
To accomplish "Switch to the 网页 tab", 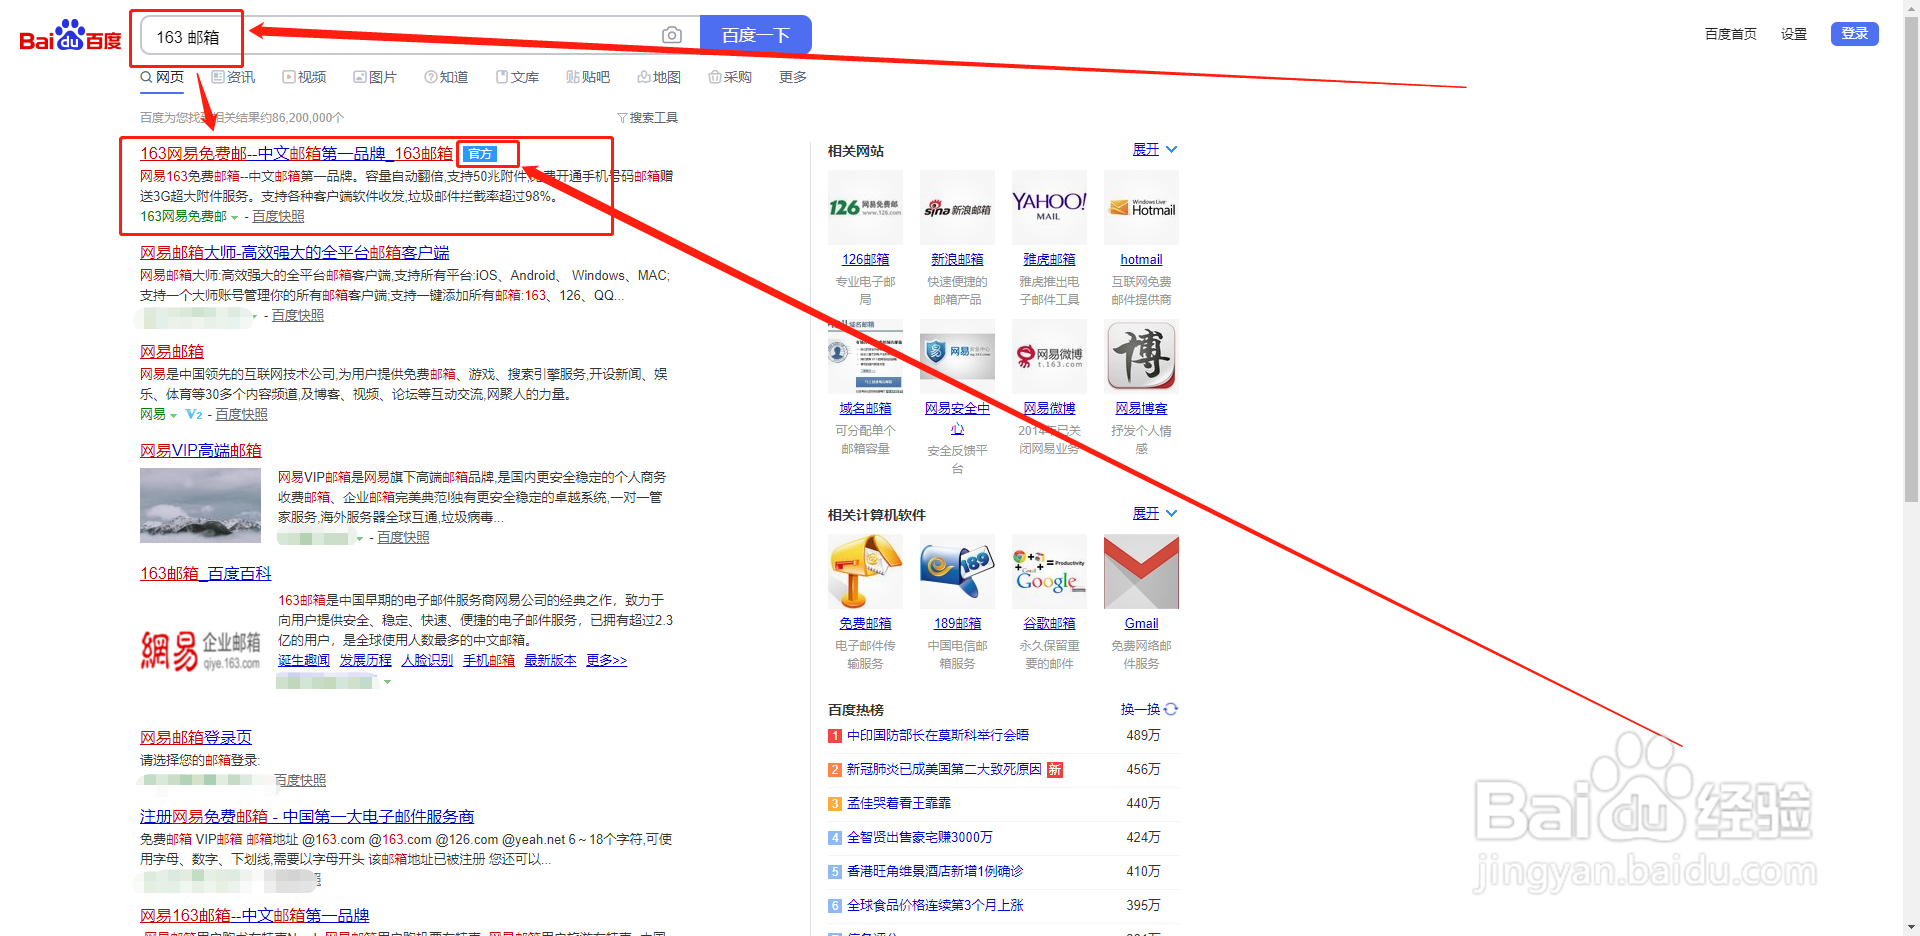I will pos(162,77).
